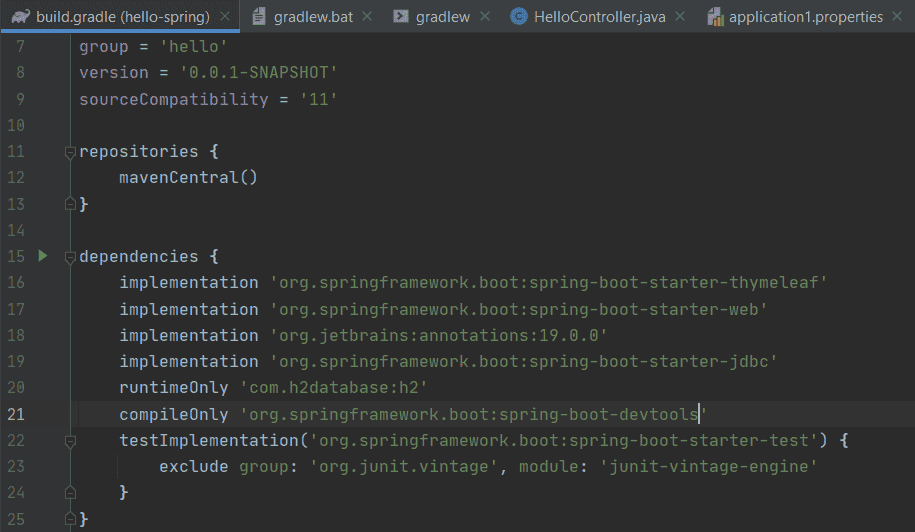915x532 pixels.
Task: Open the gradlew.bat tab
Action: click(313, 17)
